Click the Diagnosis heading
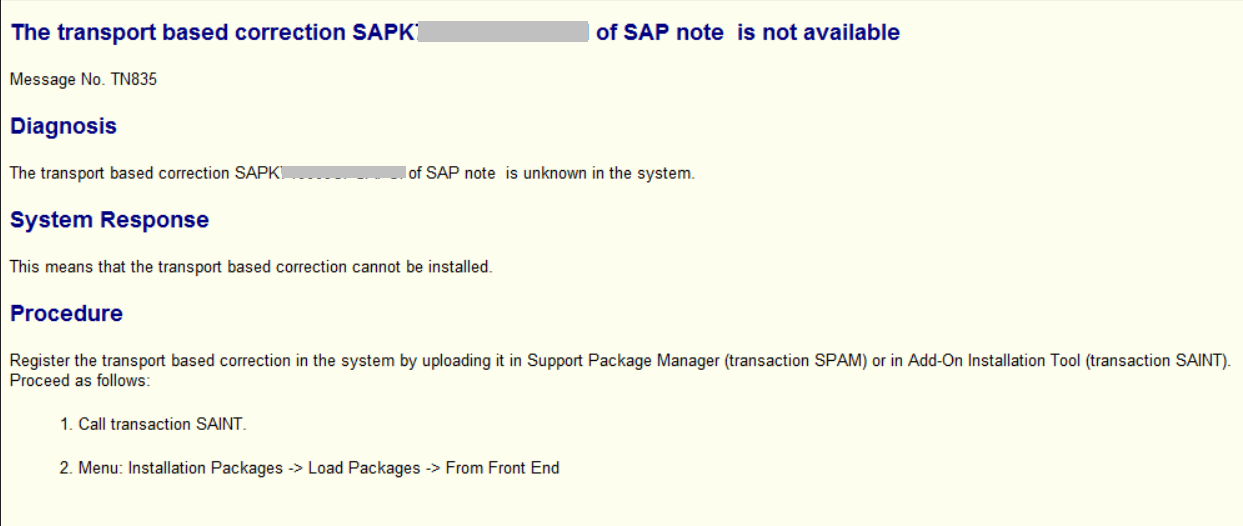 [63, 126]
